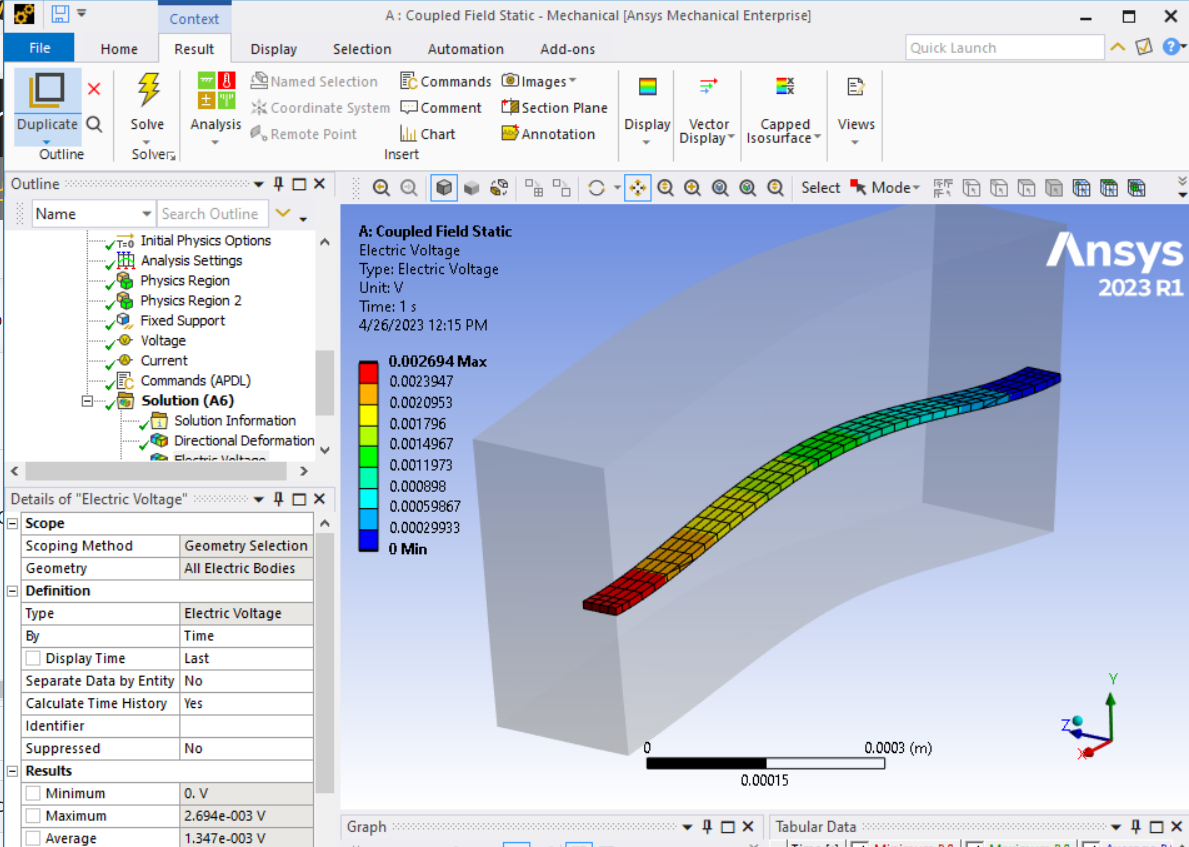Click the Calculate Time History value Yes
The height and width of the screenshot is (847, 1189).
(x=246, y=704)
